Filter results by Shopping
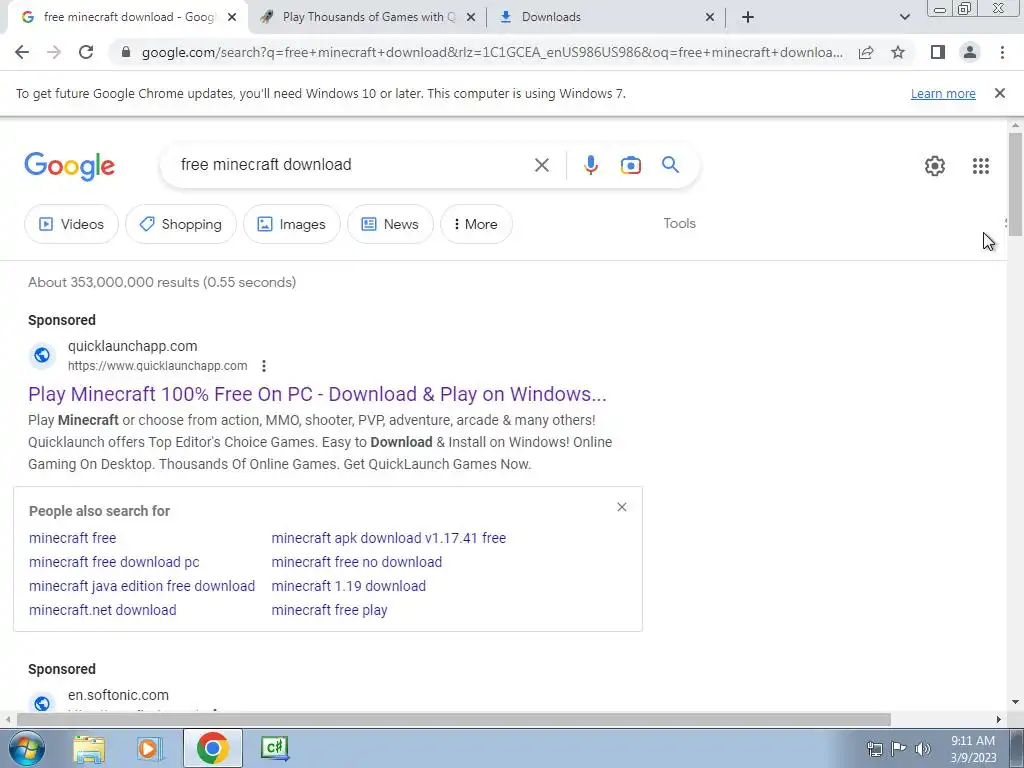This screenshot has width=1024, height=768. click(x=181, y=224)
